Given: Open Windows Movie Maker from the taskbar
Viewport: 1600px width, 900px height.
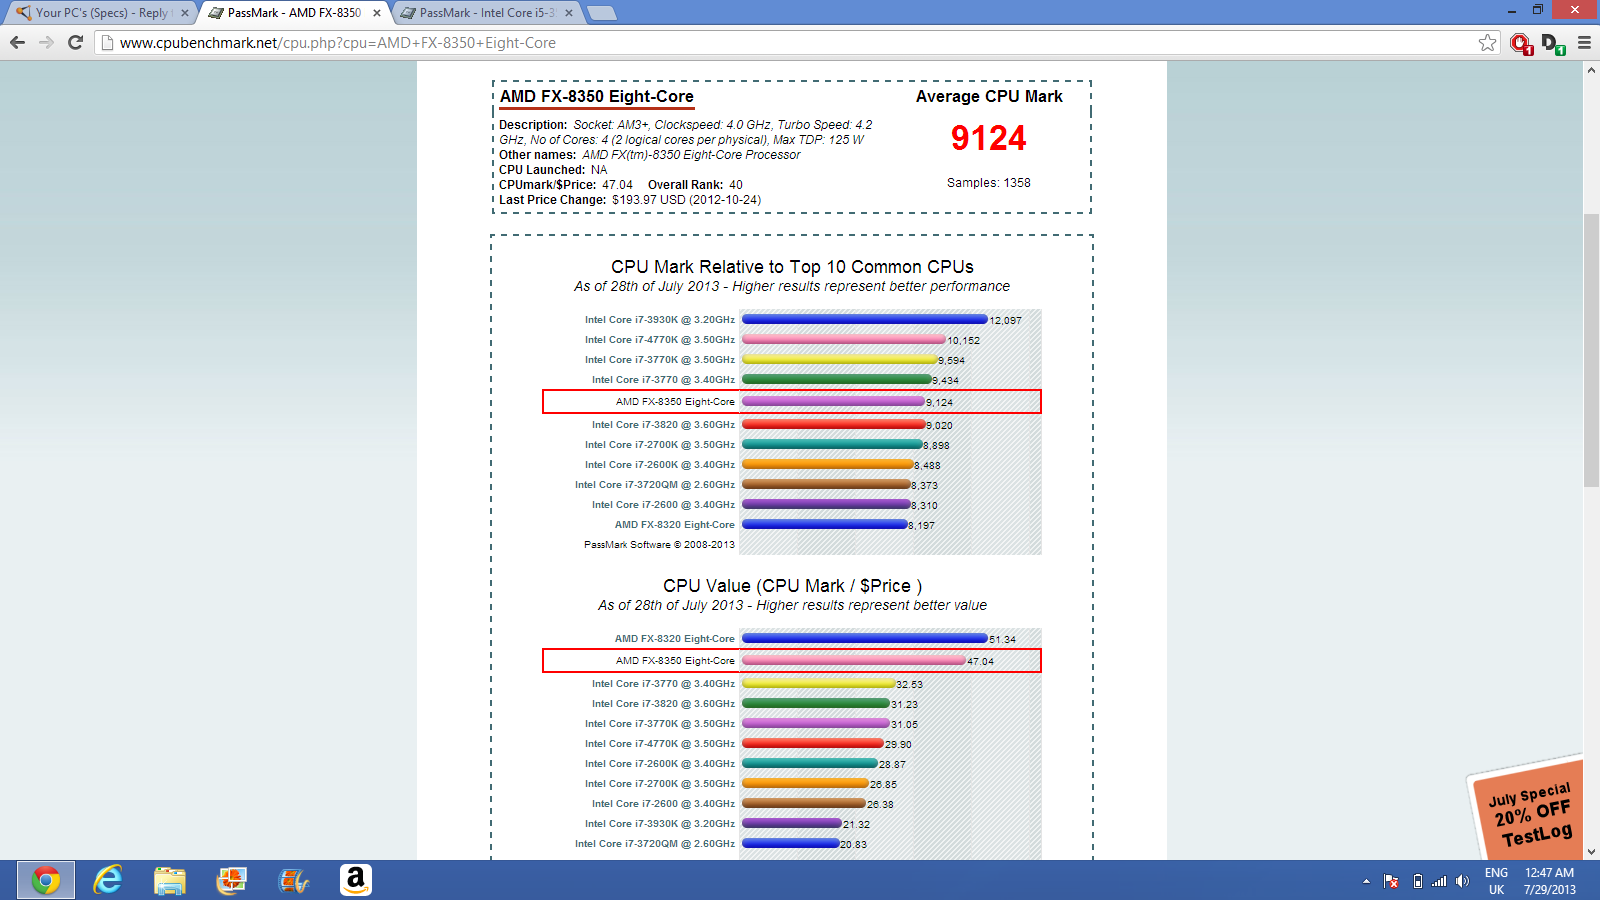Looking at the screenshot, I should tap(294, 880).
